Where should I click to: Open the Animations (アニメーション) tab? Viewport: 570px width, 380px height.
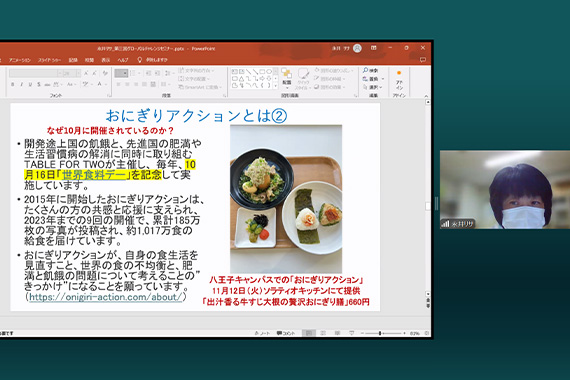coord(20,60)
